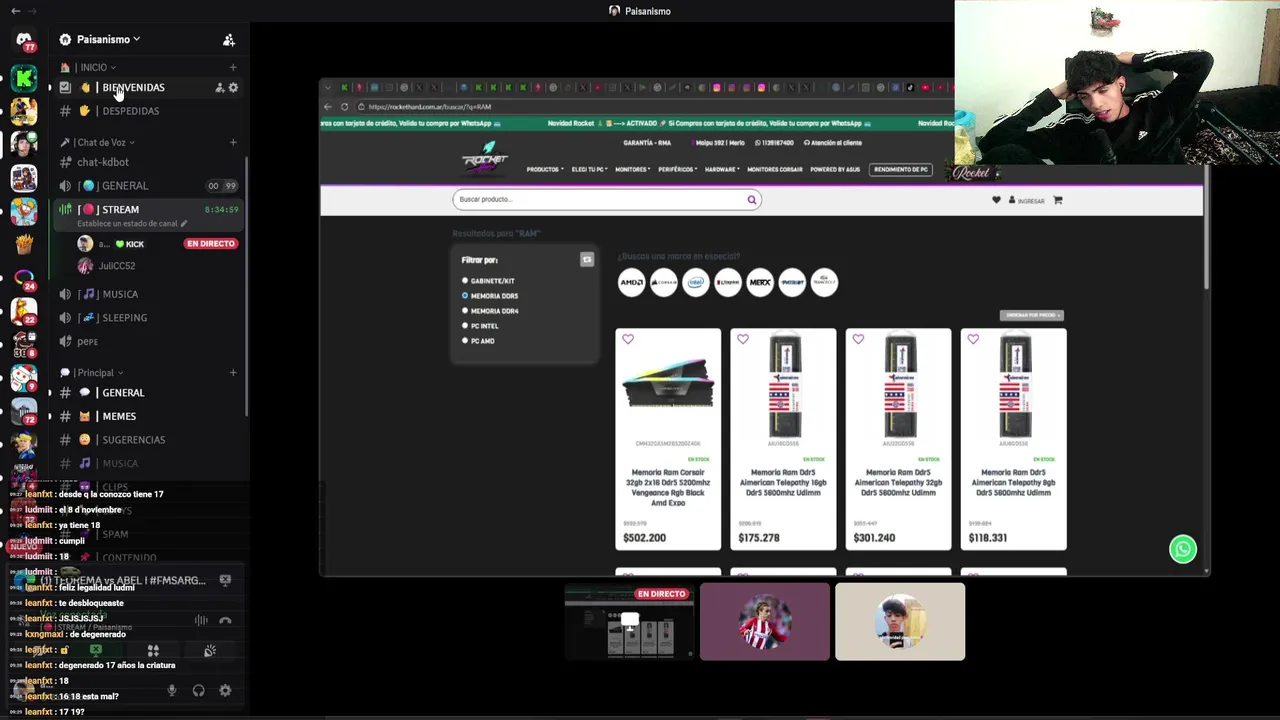Viewport: 1280px width, 720px height.
Task: Open GARANTÍA - RMA link
Action: tap(647, 143)
